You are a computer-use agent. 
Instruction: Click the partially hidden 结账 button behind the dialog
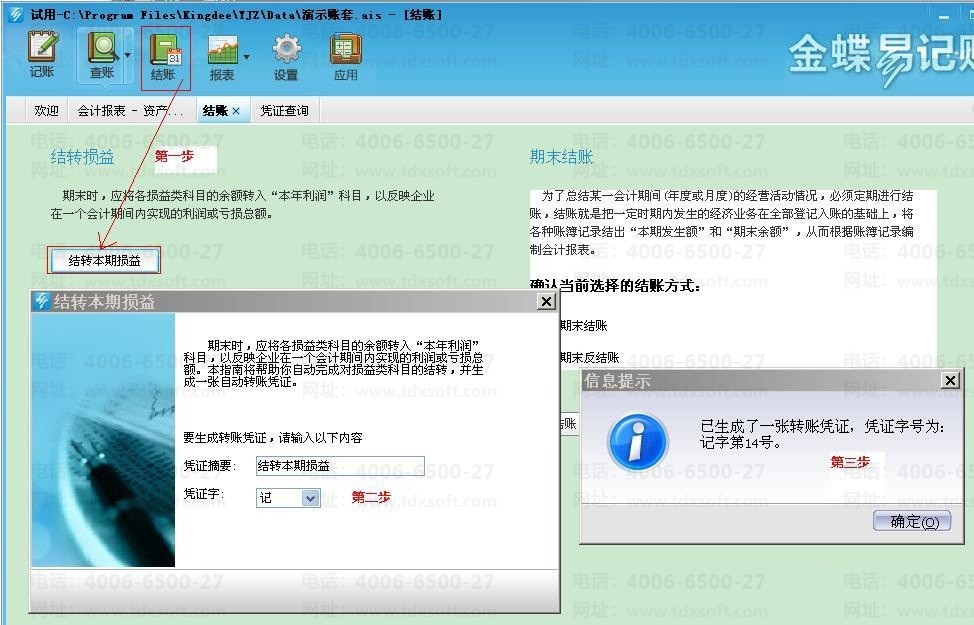coord(568,424)
